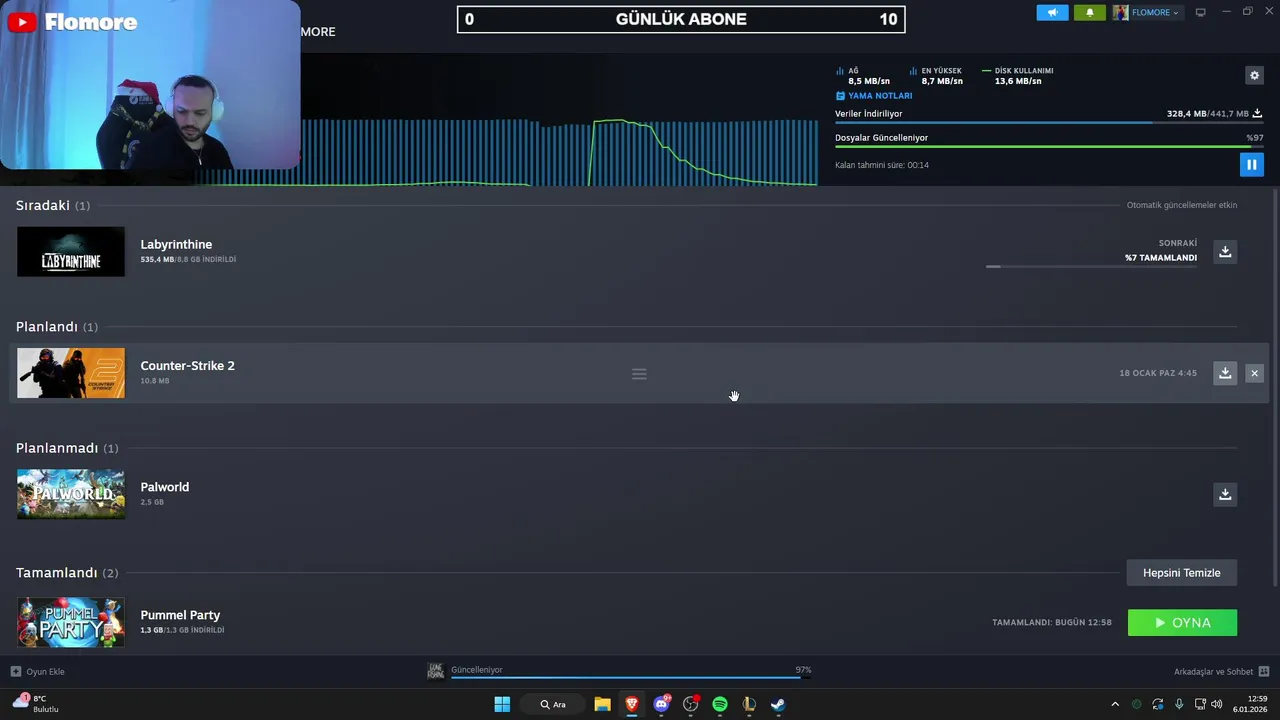Click Otomatik güncellemeler etkin text

1182,205
